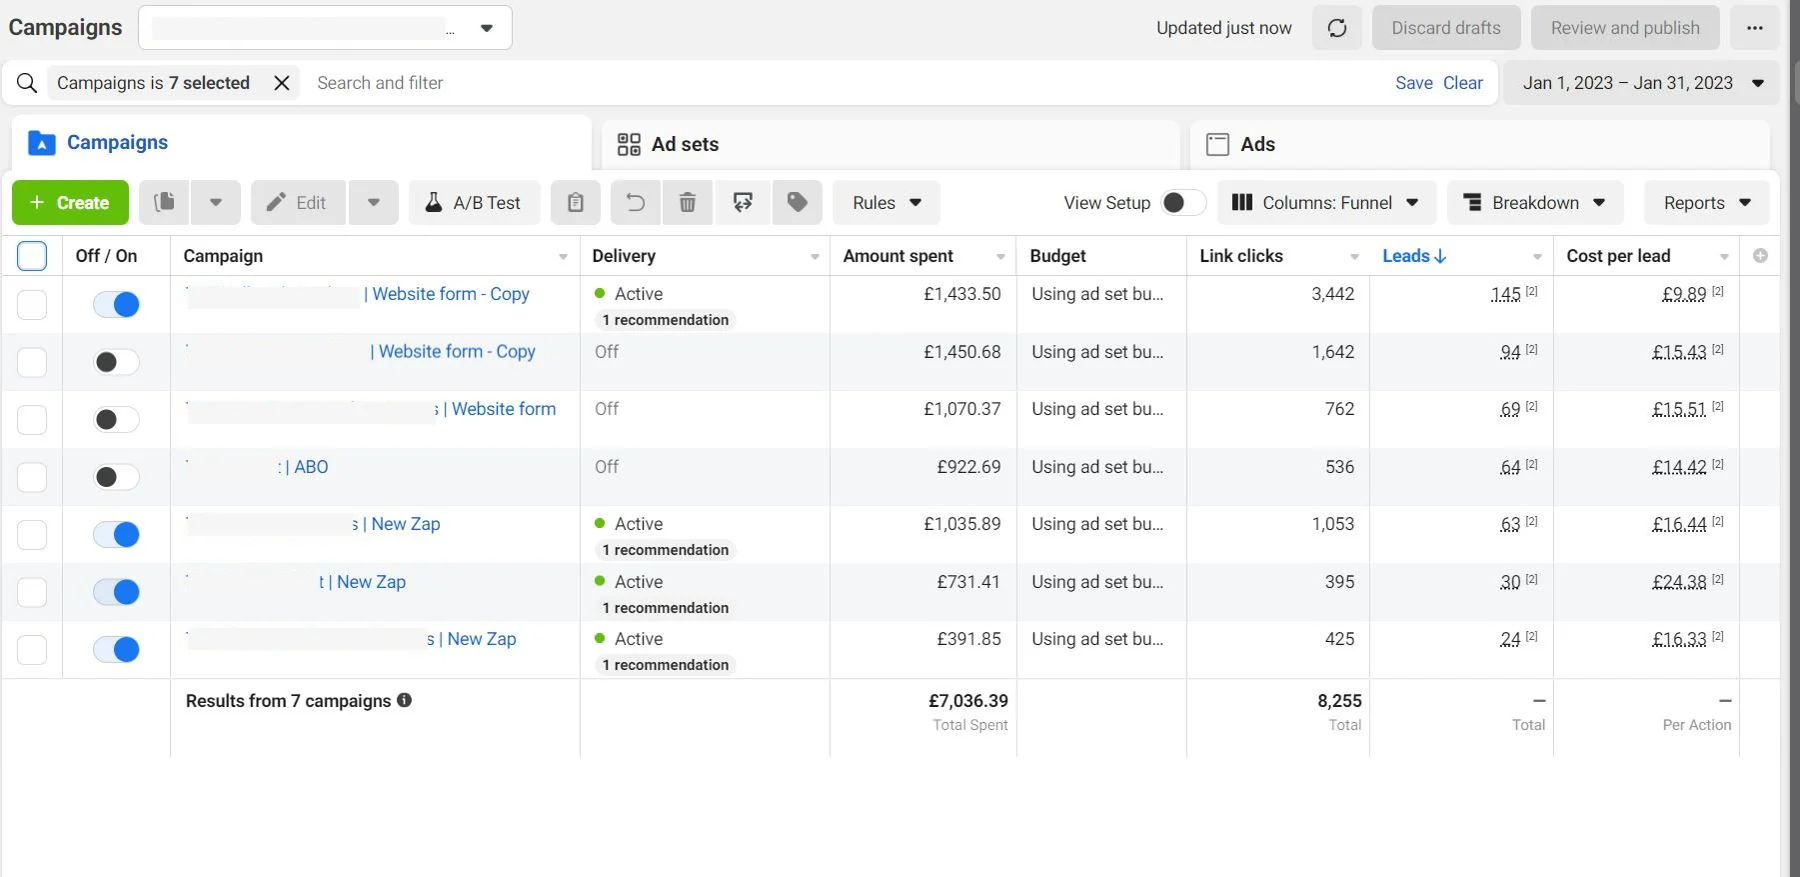Click the trash delete icon
The image size is (1800, 877).
688,202
